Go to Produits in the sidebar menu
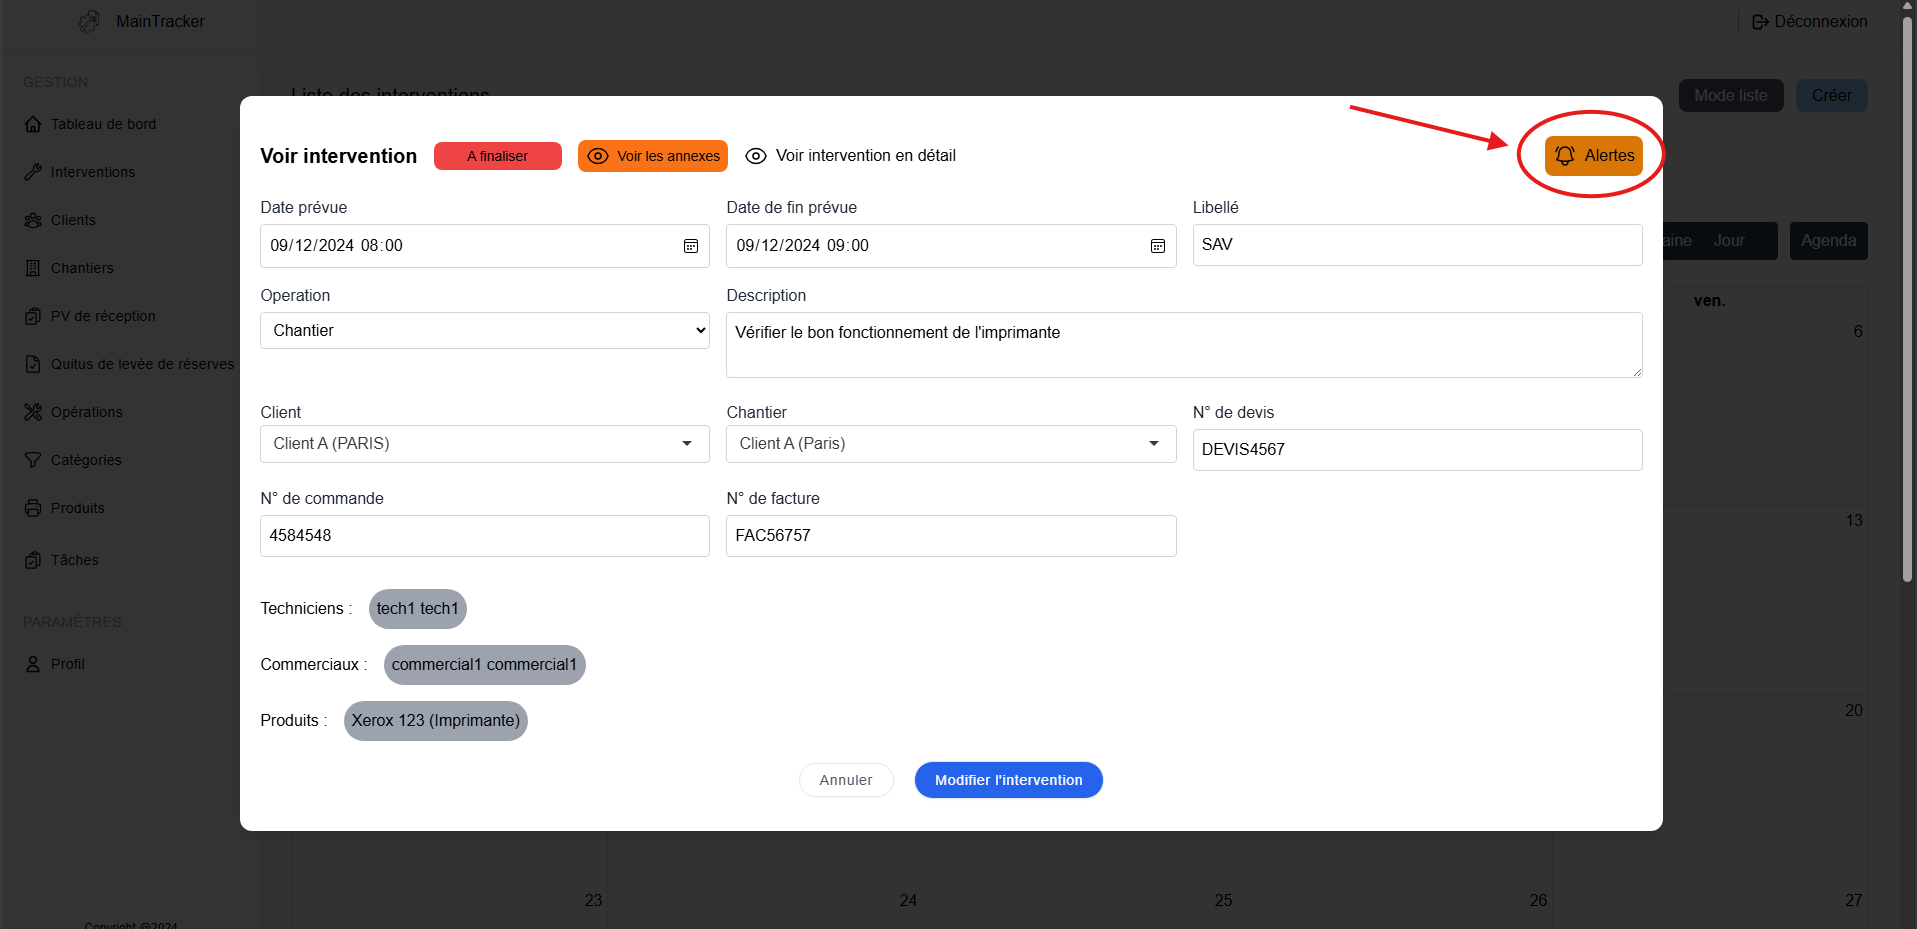Screen dimensions: 1917x929 point(77,508)
